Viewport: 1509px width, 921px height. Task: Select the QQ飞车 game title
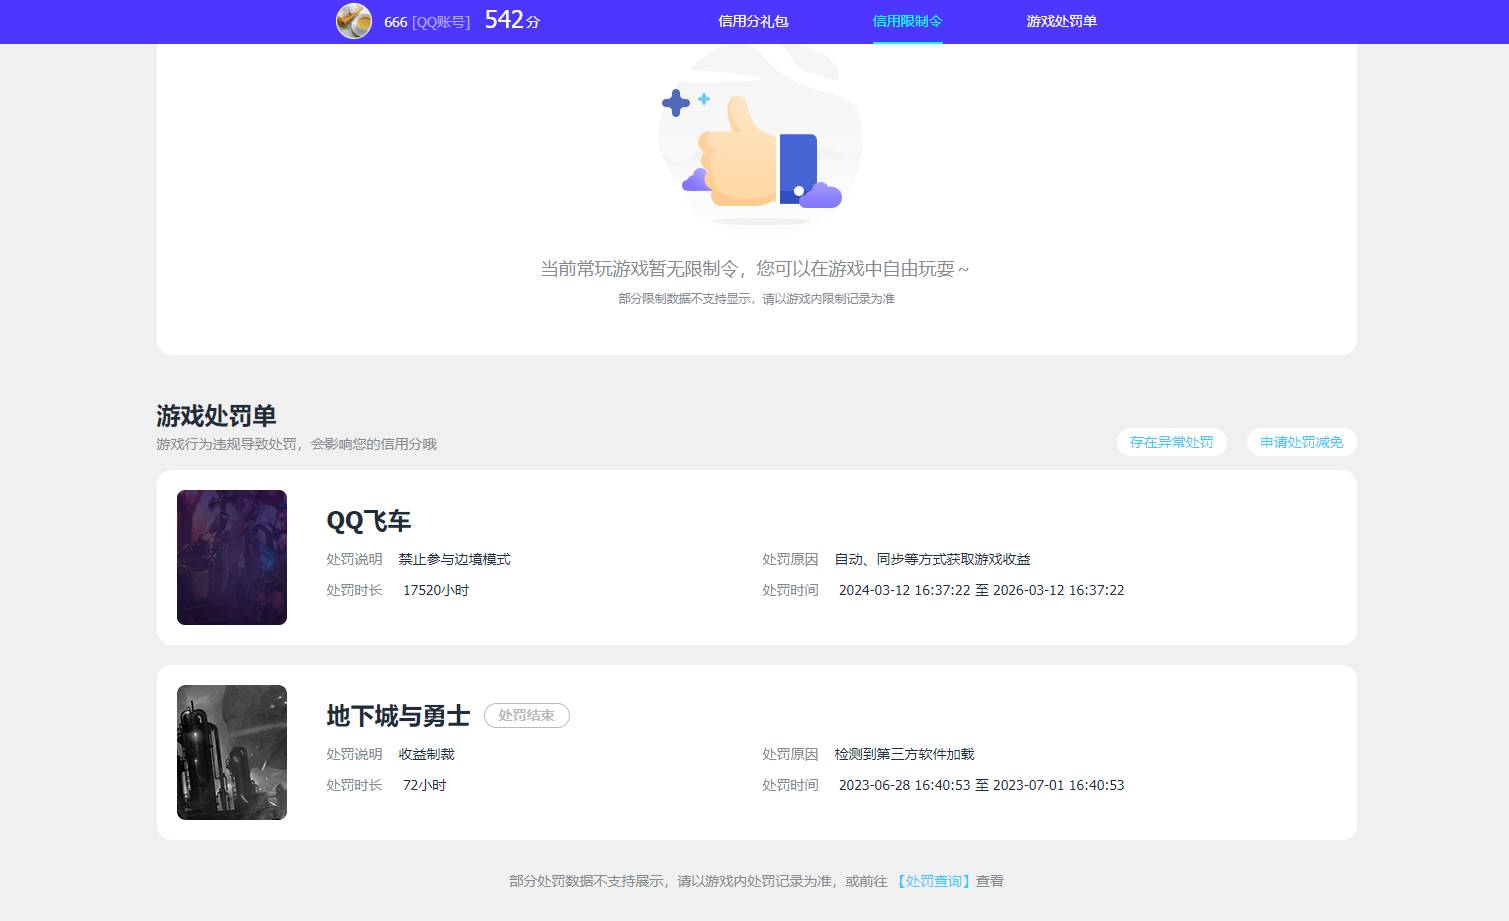369,521
